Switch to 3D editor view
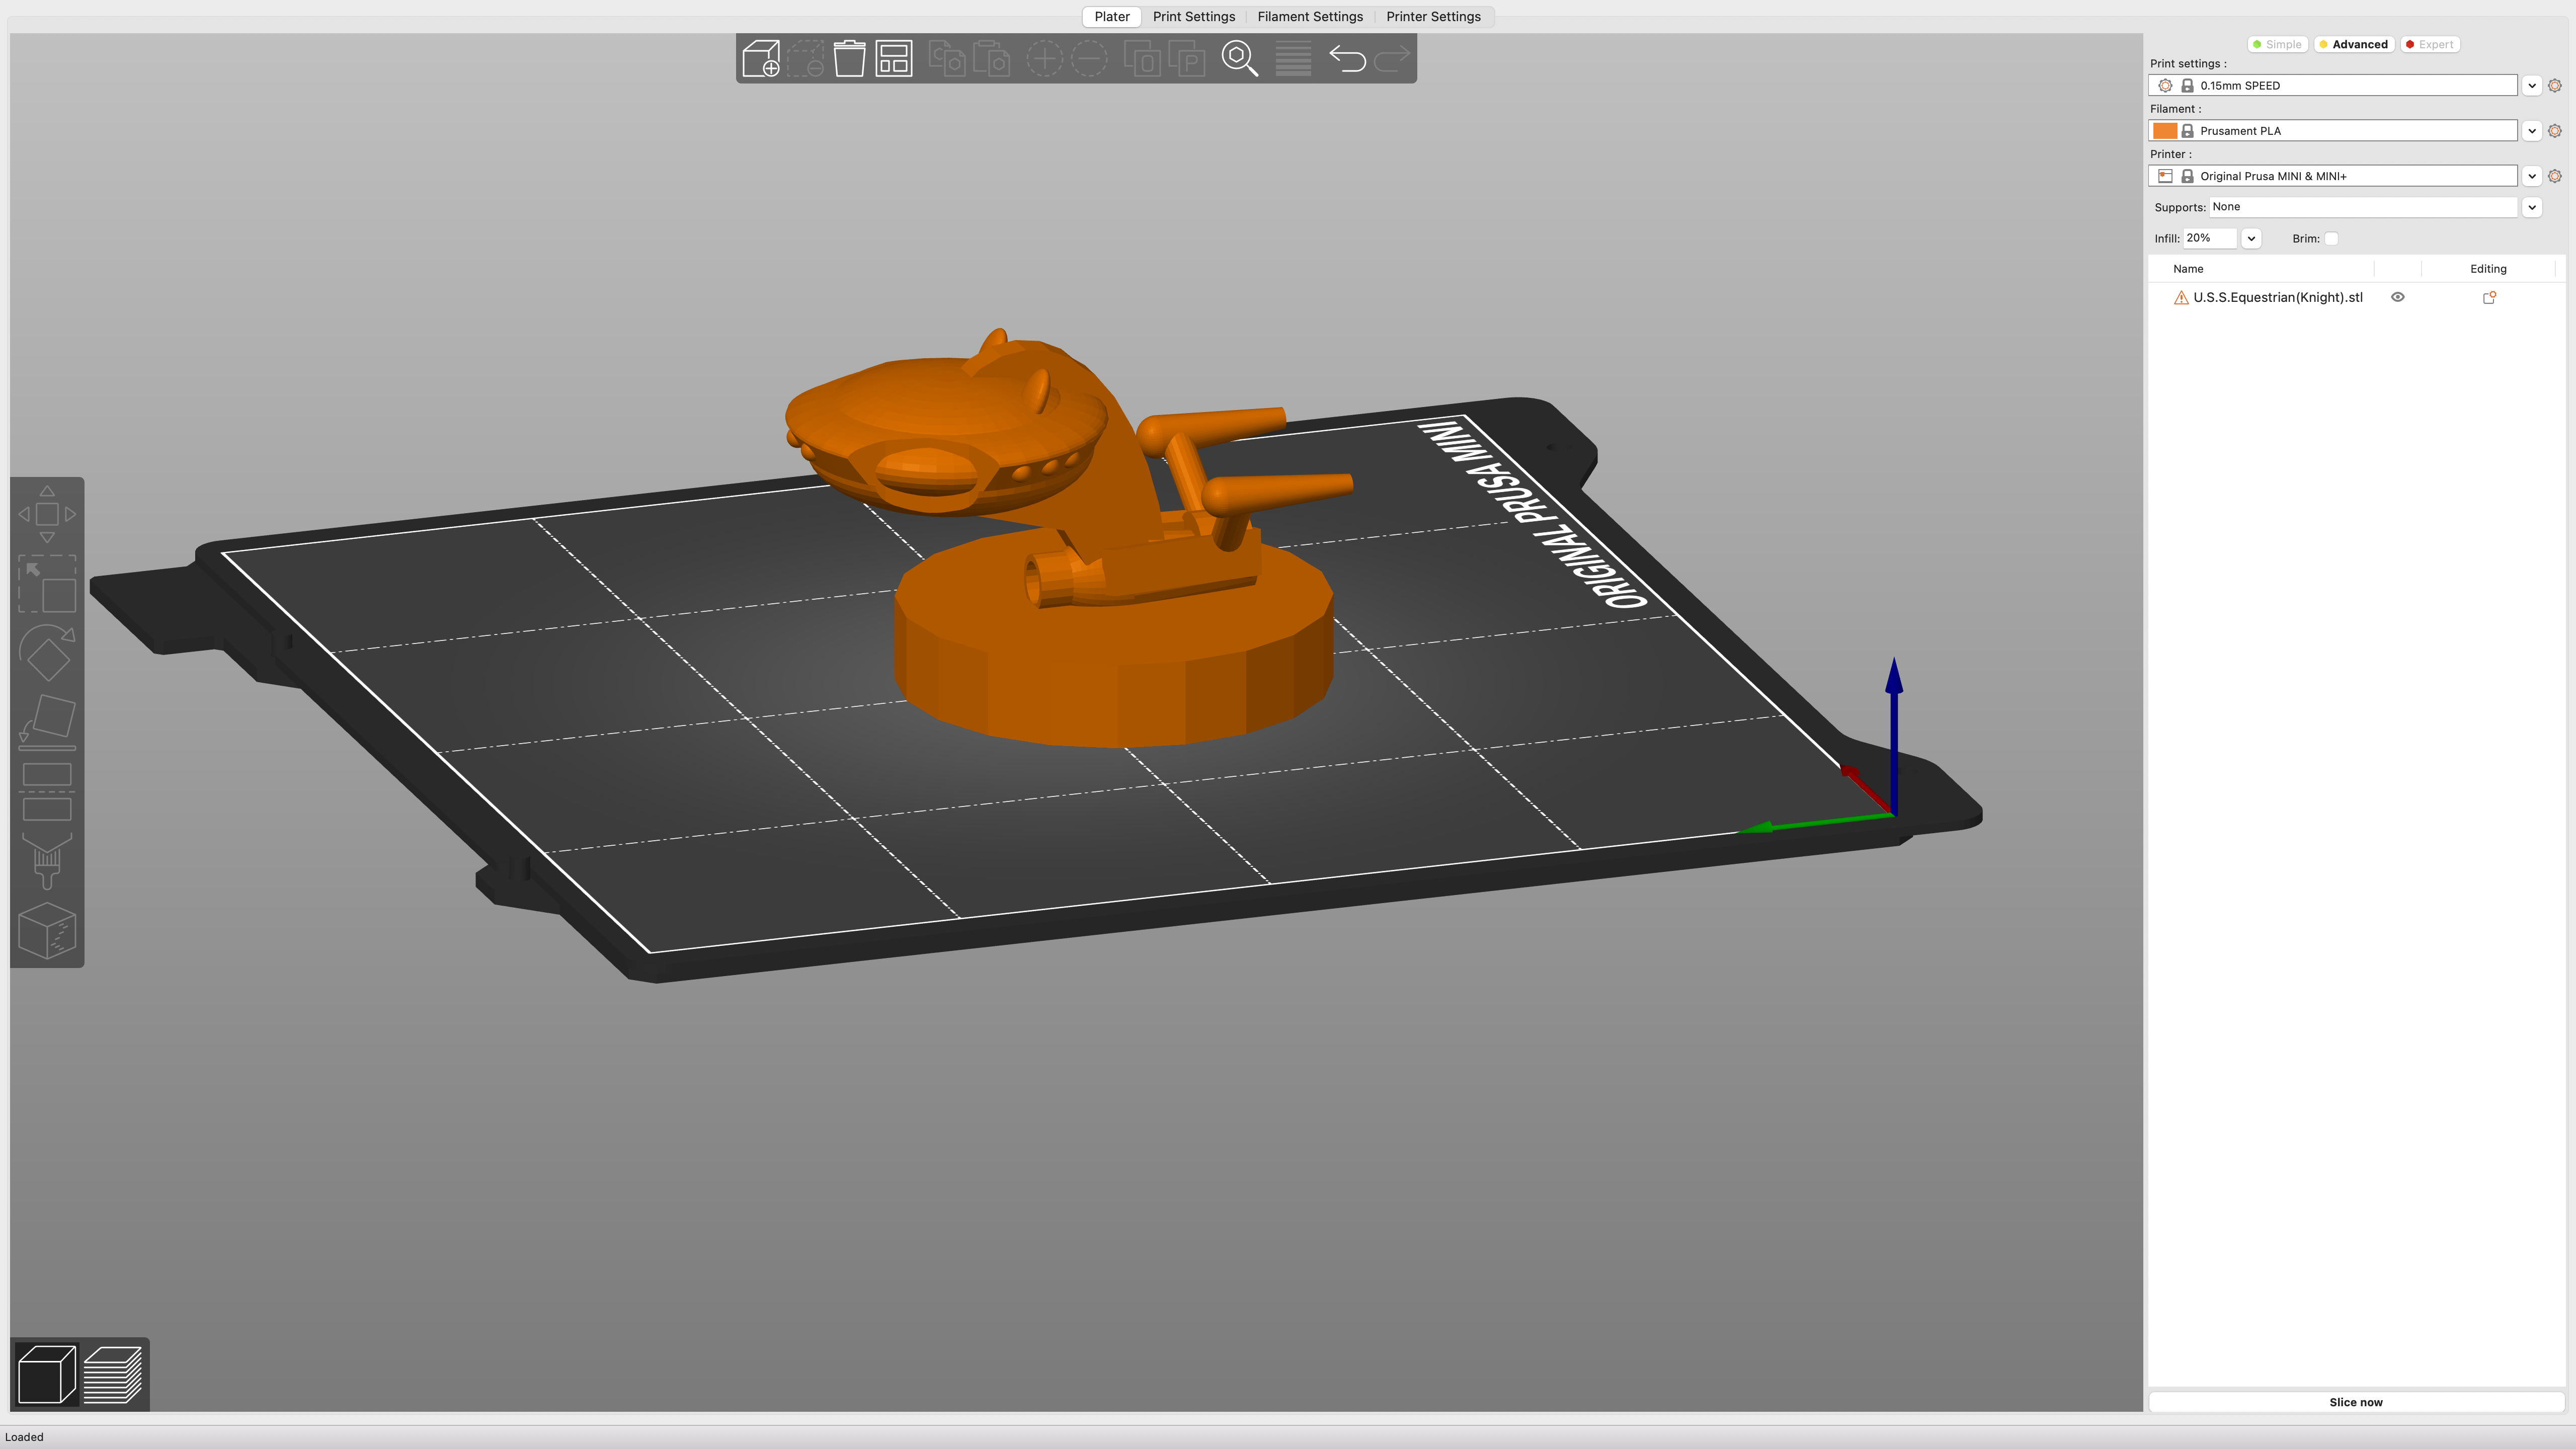Viewport: 2576px width, 1449px height. pyautogui.click(x=47, y=1374)
